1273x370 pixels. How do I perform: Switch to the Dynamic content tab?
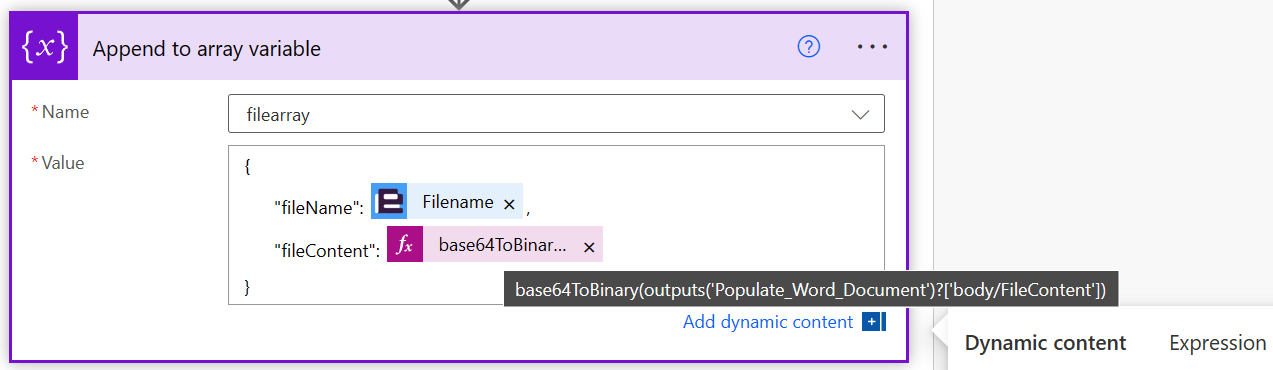[1045, 343]
